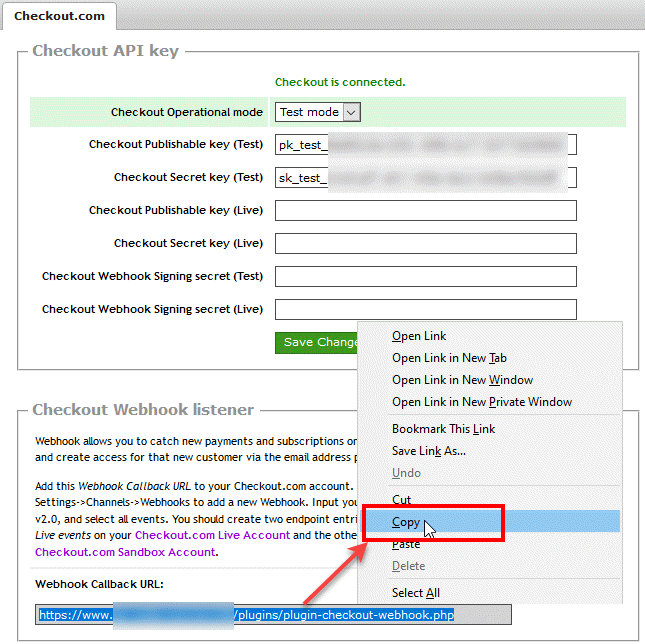
Task: Open the Checkout.com Sandbox Account link
Action: pos(125,552)
